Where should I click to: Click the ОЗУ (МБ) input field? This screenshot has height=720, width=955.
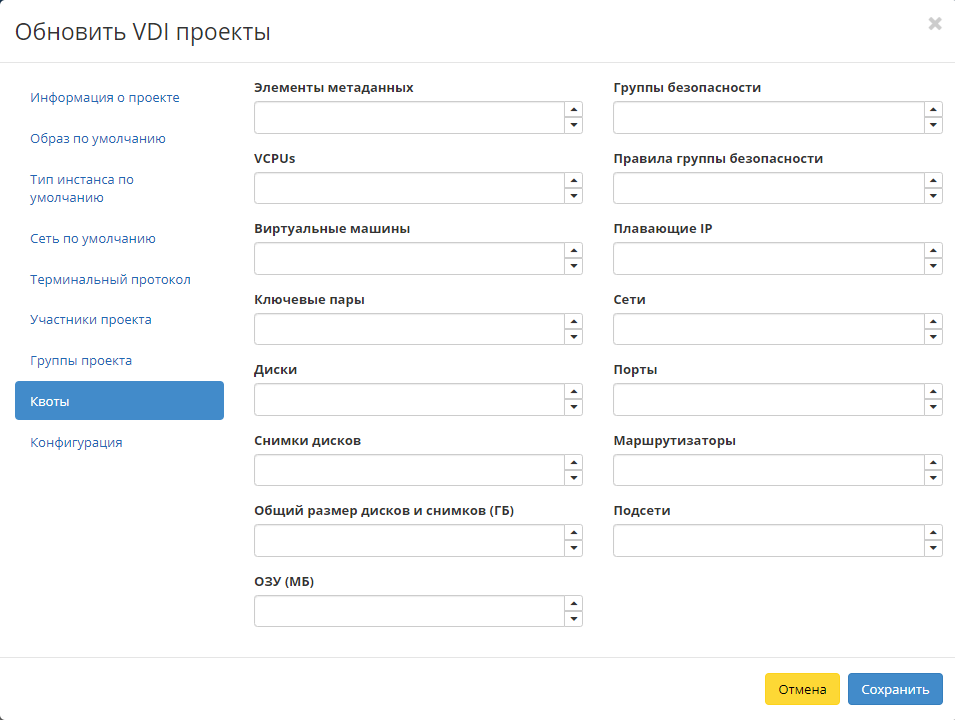(x=410, y=611)
